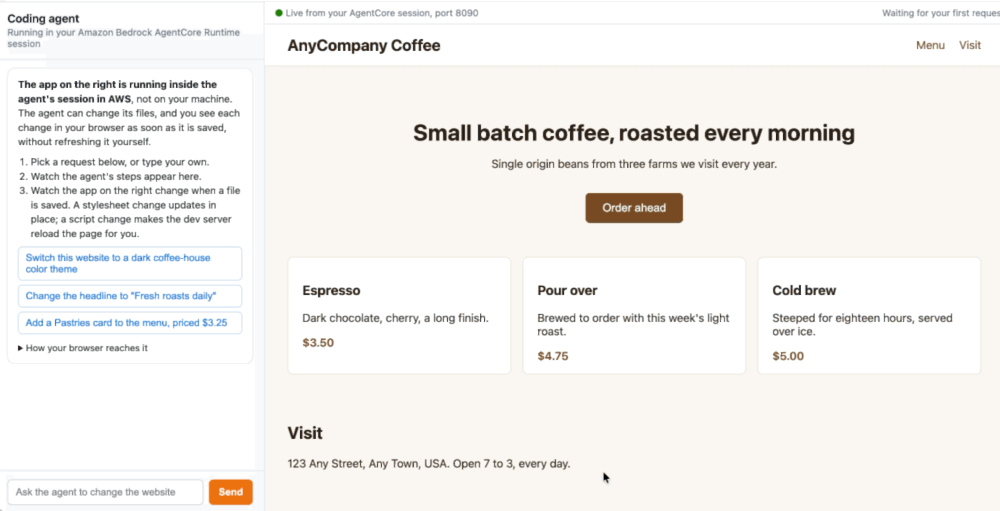Select the Espresso menu card
The height and width of the screenshot is (511, 1000).
[x=399, y=316]
